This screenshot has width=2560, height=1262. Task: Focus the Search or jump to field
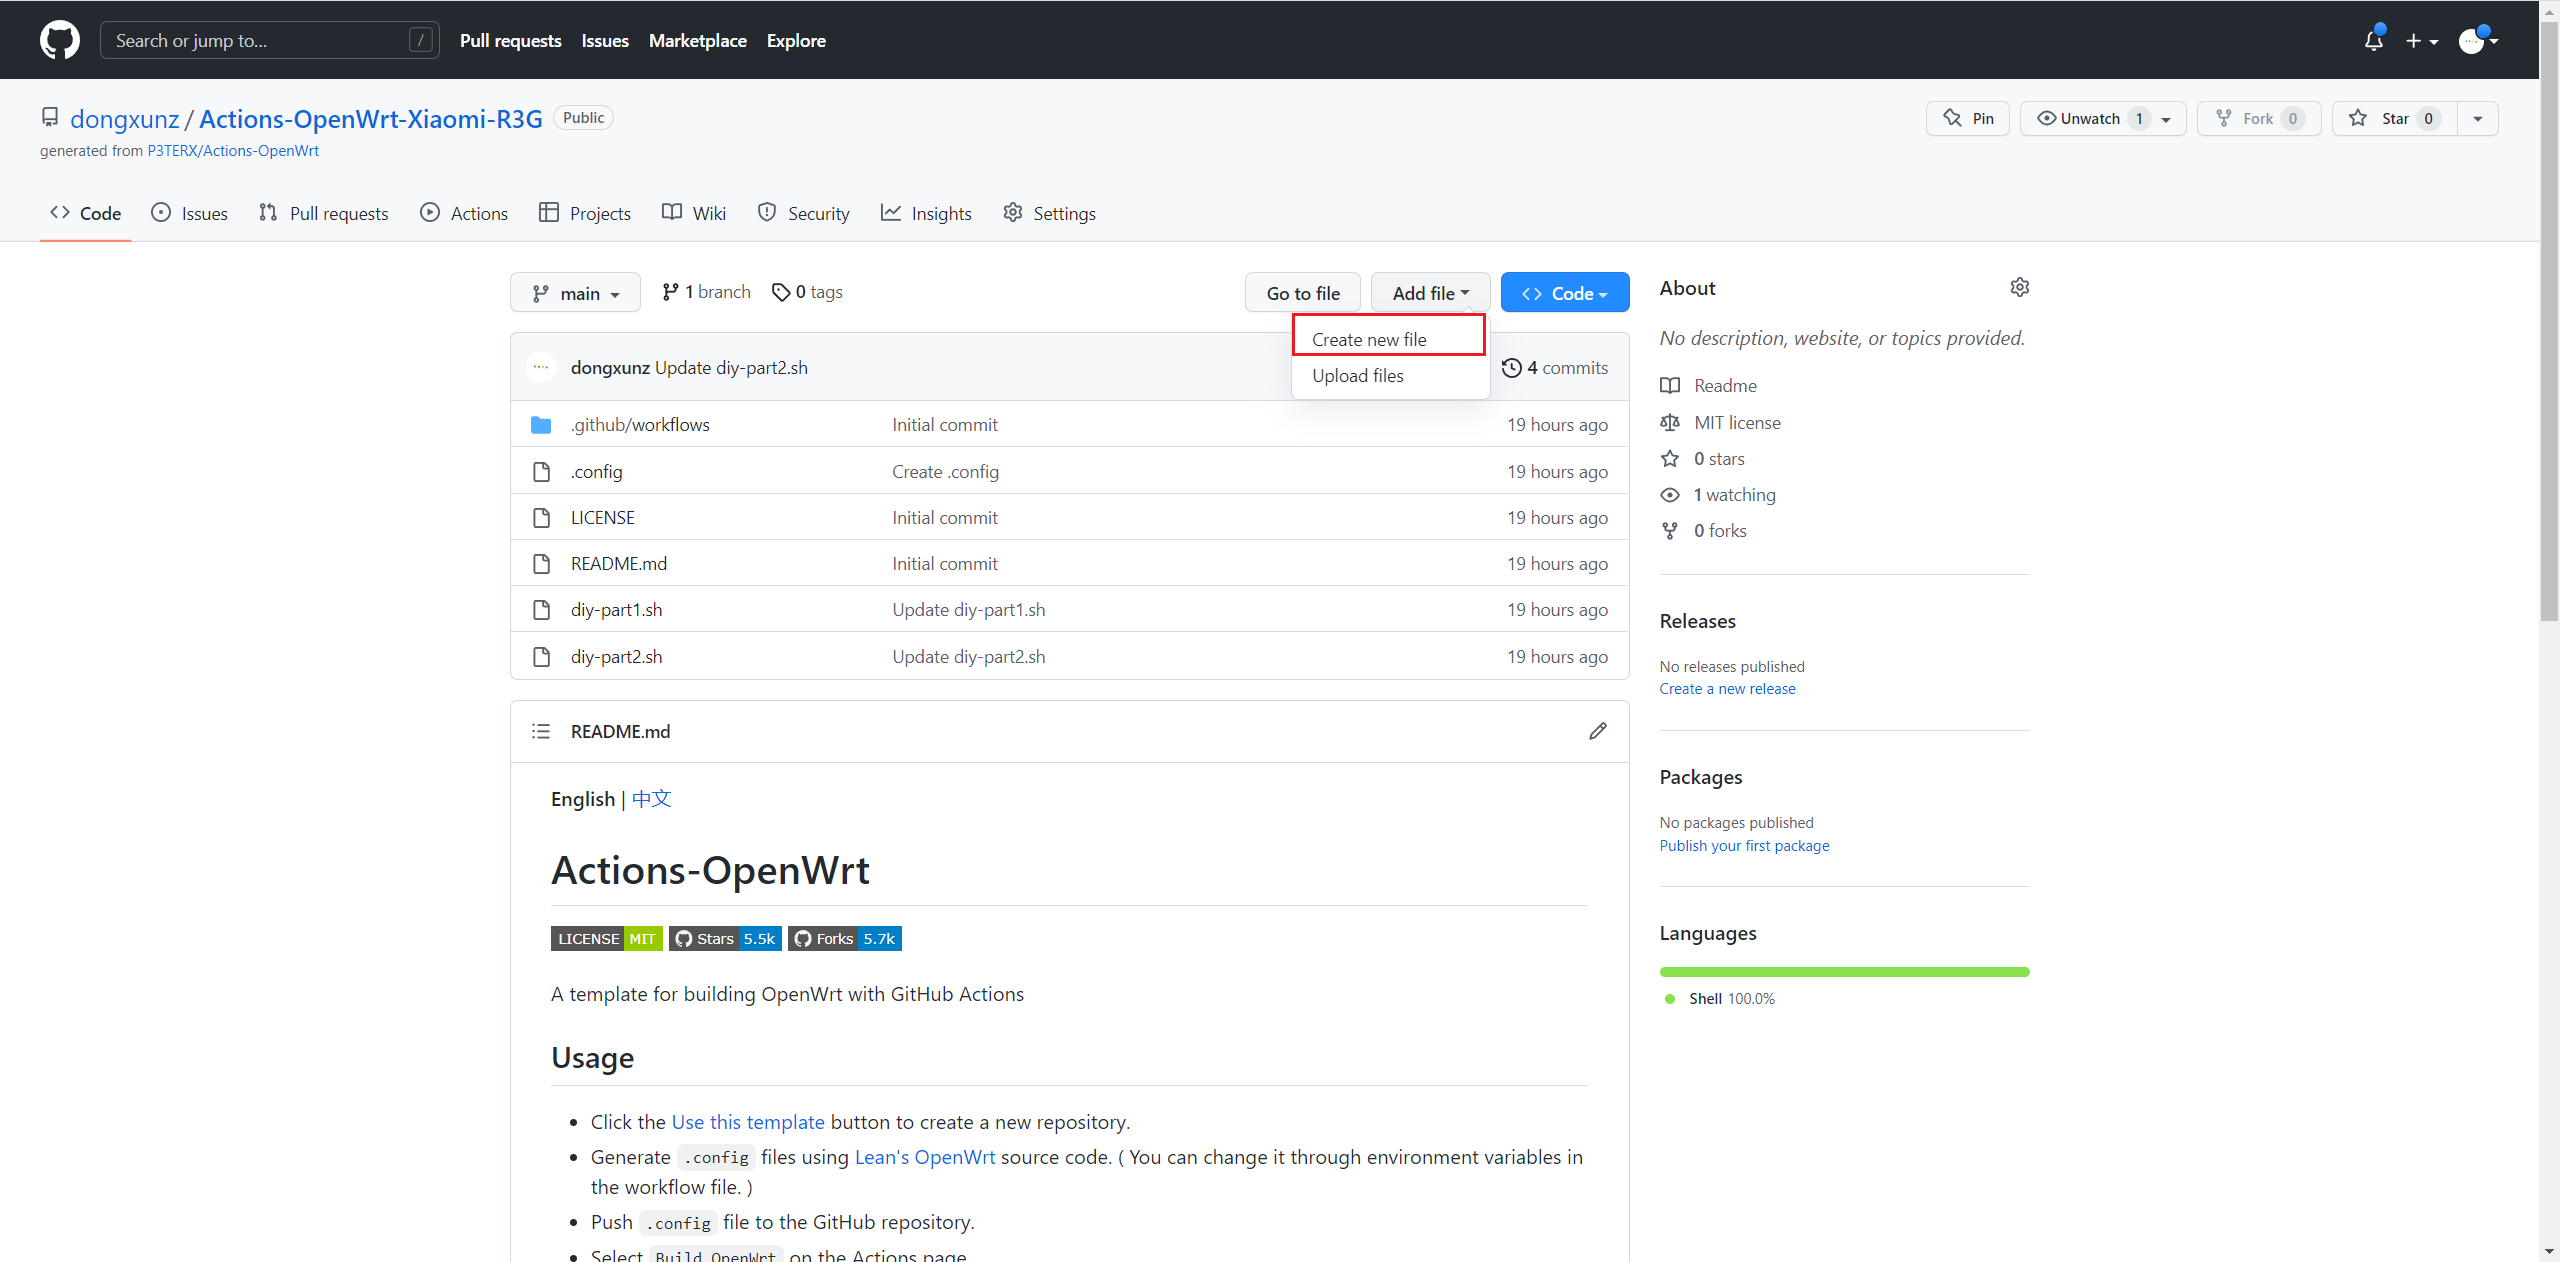(x=269, y=40)
